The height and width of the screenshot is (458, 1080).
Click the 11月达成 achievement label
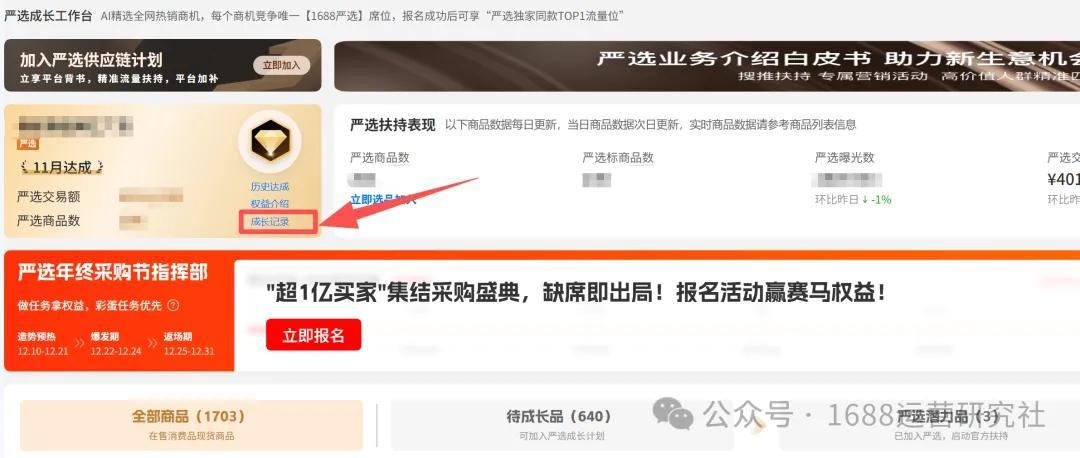pos(62,167)
